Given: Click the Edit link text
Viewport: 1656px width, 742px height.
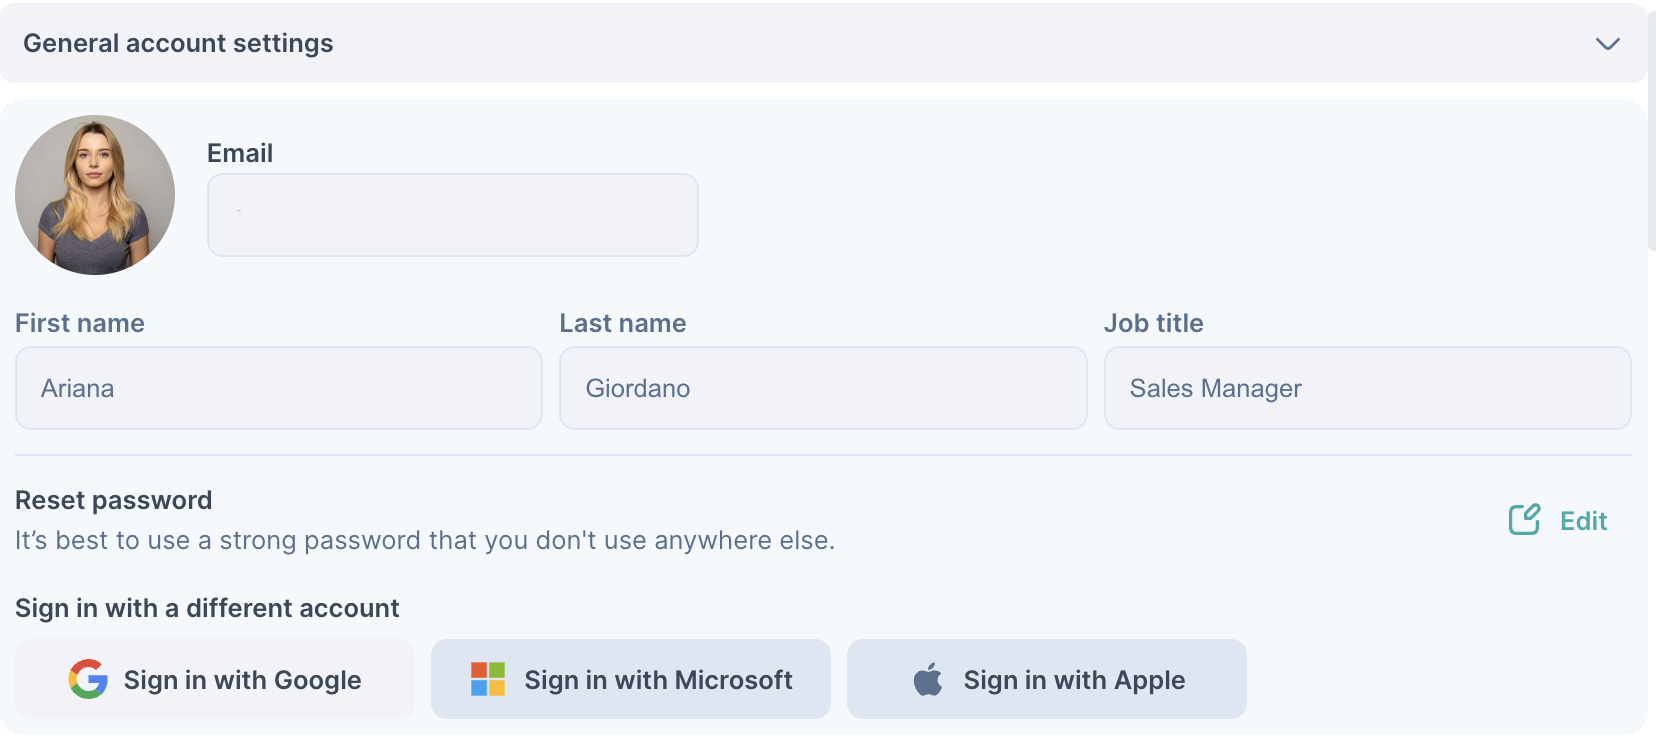Looking at the screenshot, I should click(1583, 521).
